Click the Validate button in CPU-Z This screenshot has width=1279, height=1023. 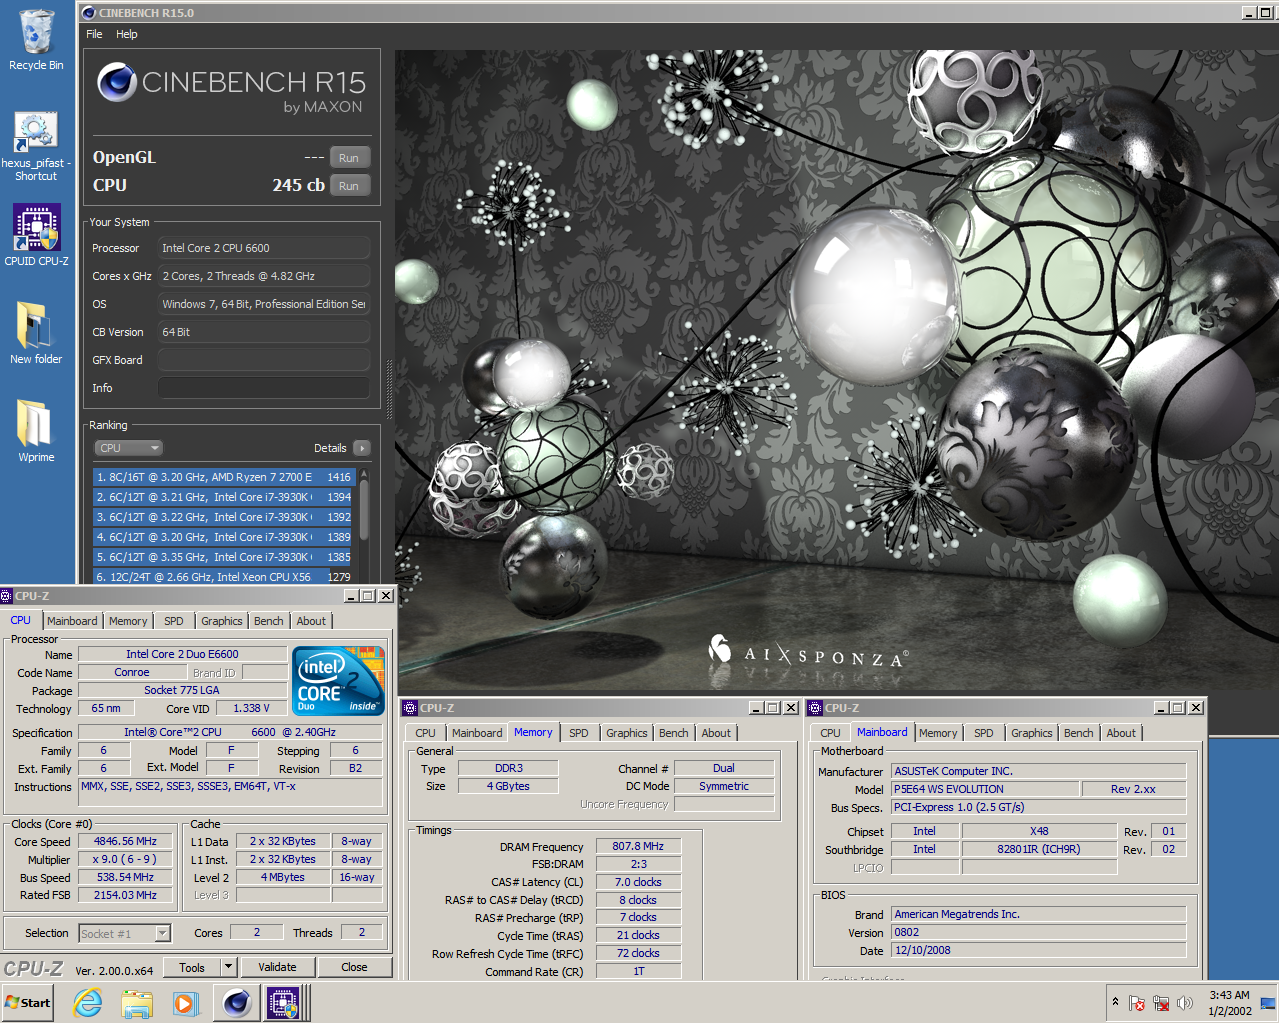tap(277, 967)
